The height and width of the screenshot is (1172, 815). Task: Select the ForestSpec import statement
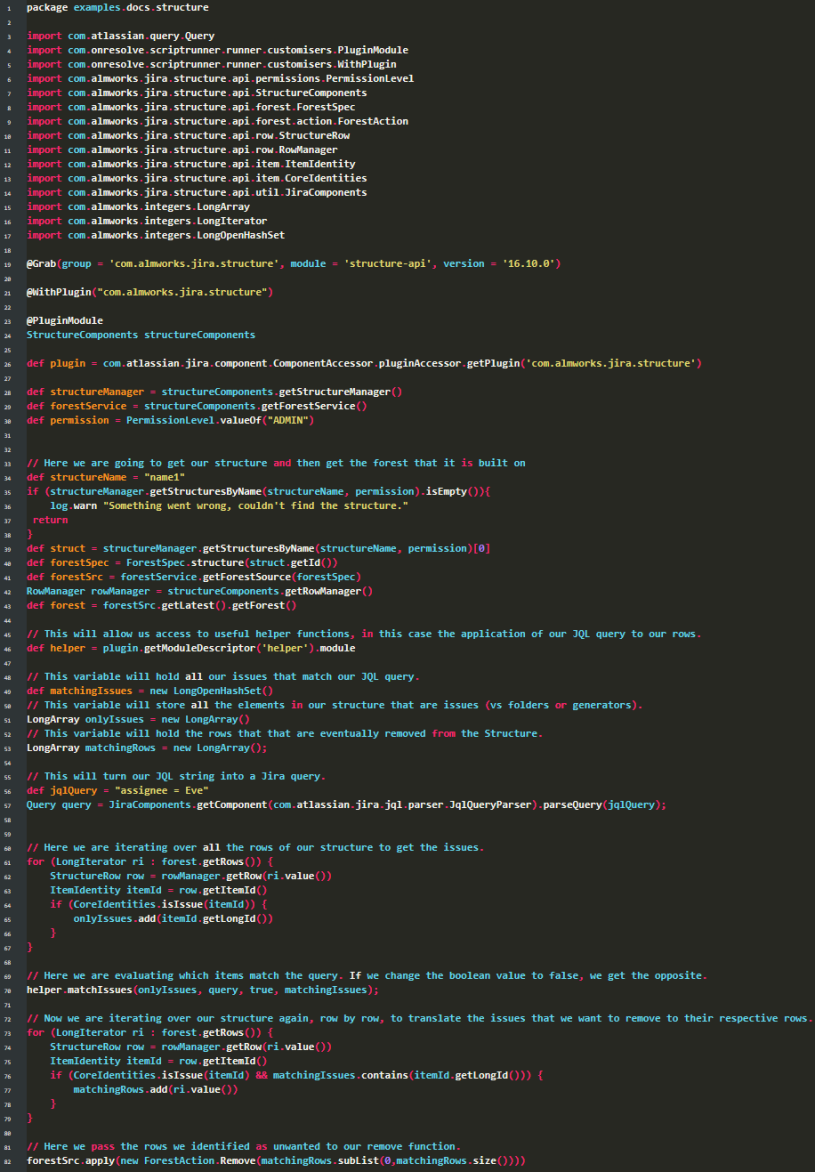tap(191, 107)
